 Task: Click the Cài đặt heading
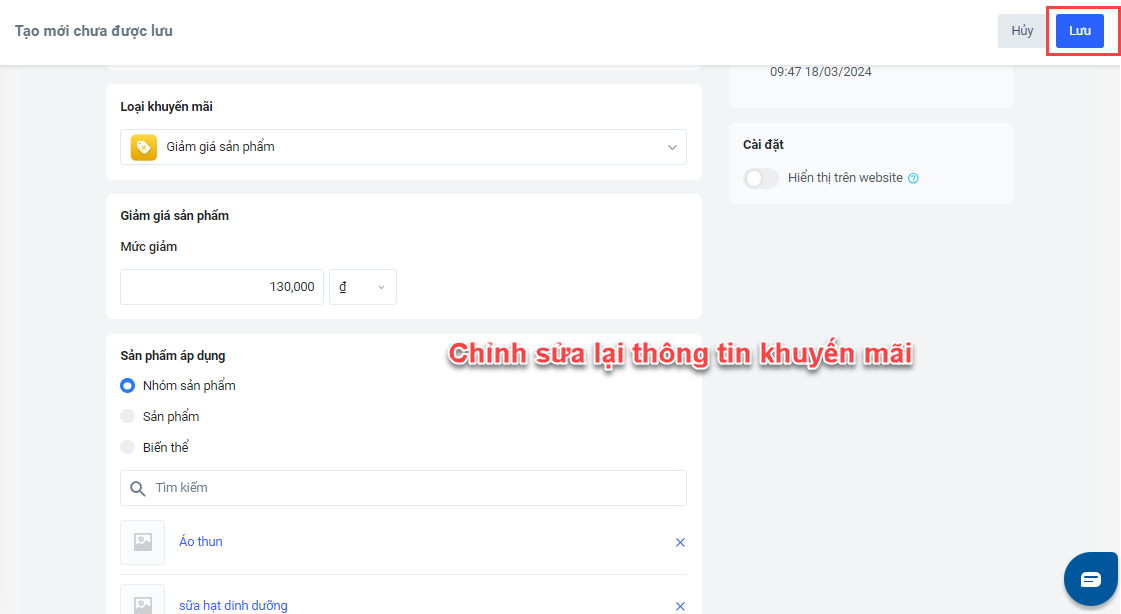(763, 144)
